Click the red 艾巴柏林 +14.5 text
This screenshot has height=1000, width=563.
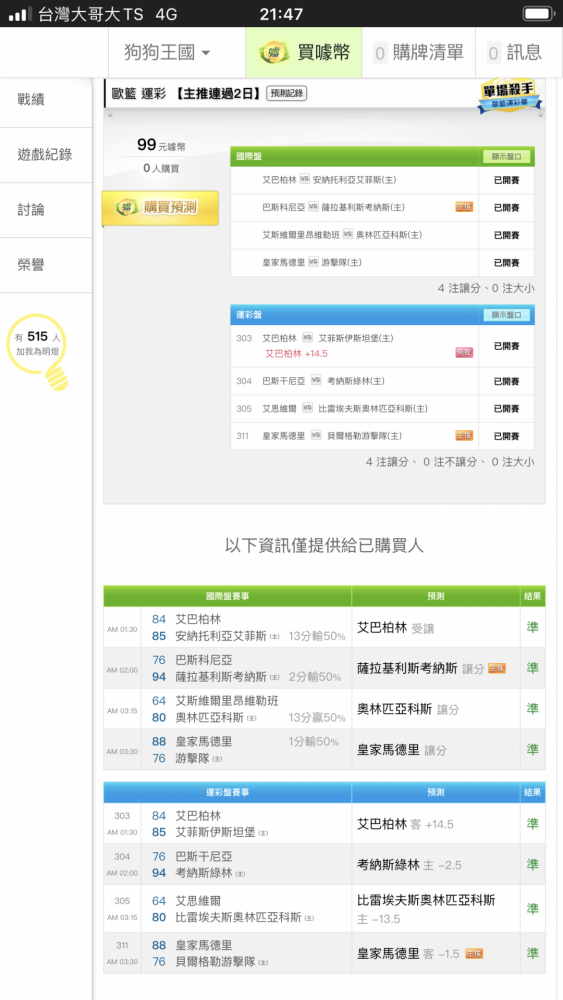pos(296,353)
